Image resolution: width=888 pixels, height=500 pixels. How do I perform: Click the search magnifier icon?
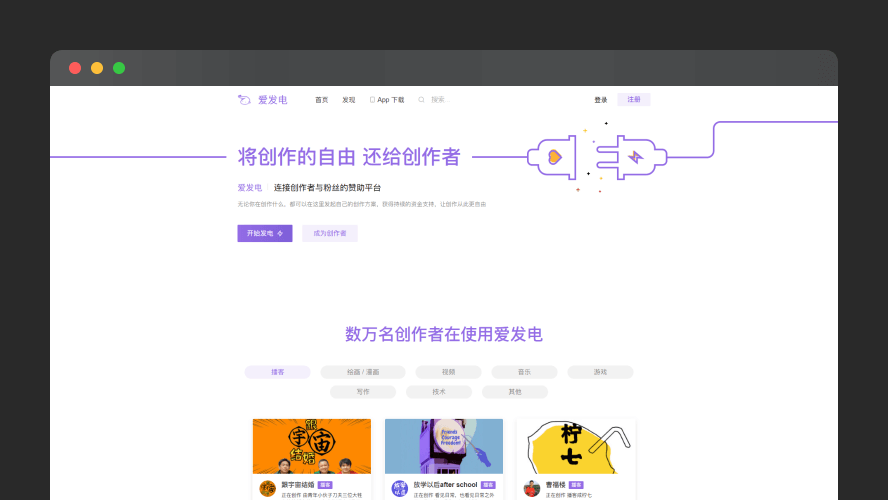[421, 100]
